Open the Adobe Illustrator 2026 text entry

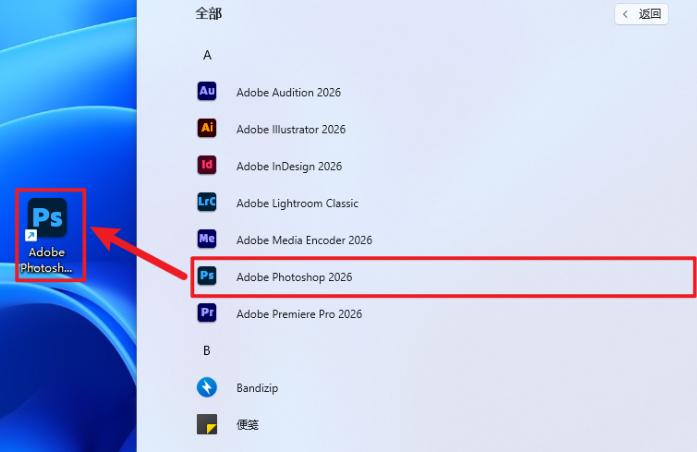tap(291, 129)
